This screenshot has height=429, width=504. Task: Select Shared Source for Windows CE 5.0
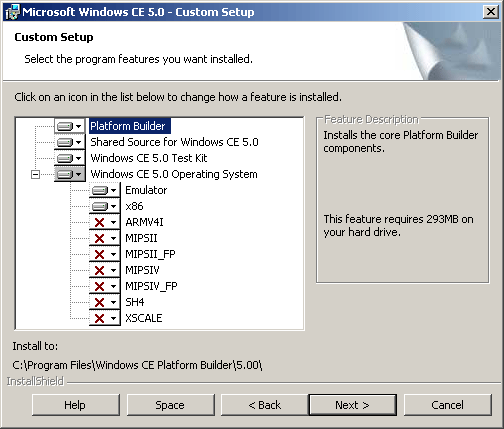tap(174, 142)
